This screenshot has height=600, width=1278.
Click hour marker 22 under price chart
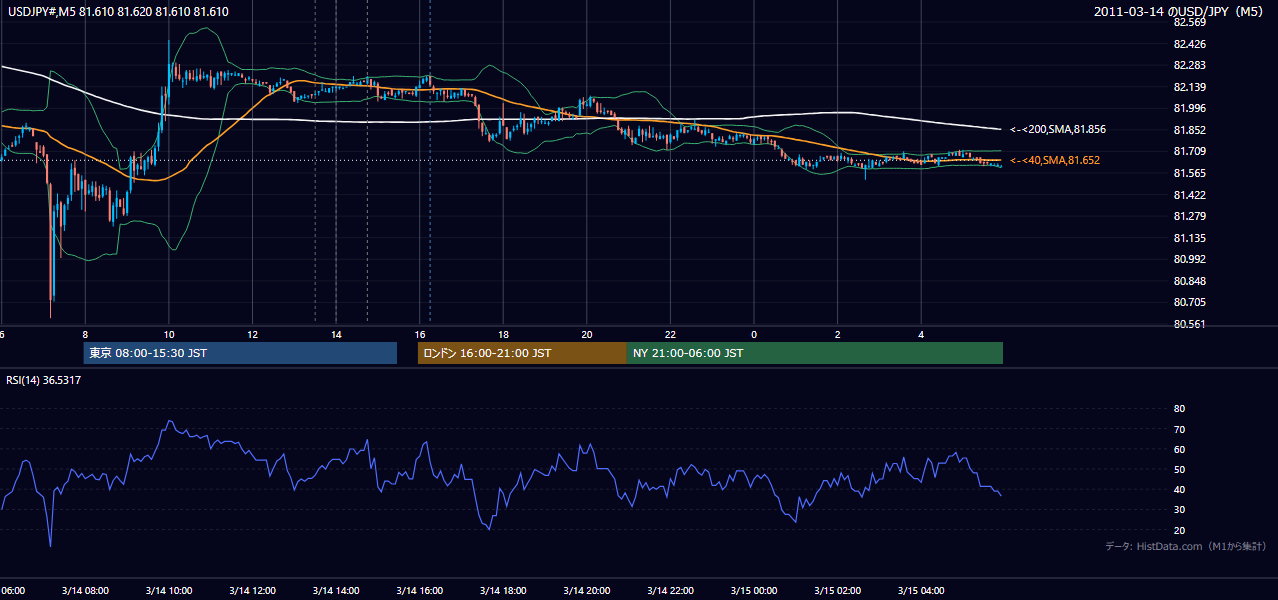[671, 335]
